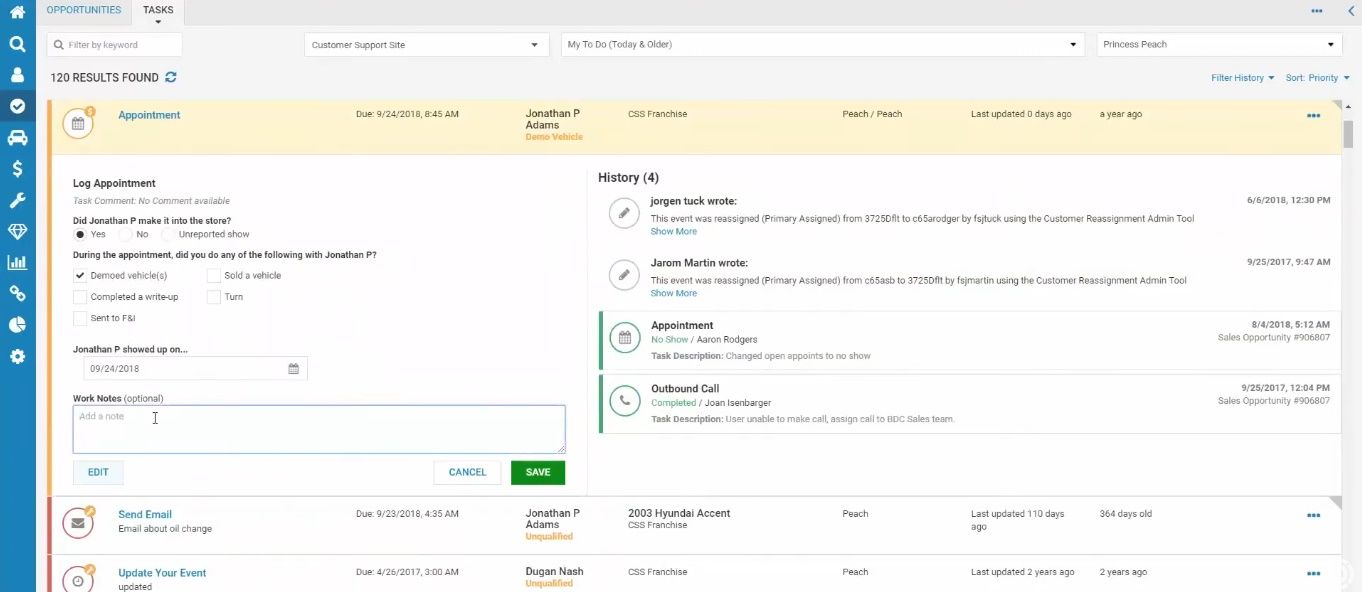Click into the Work Notes text area
Screen dimensions: 1362x592
(319, 429)
